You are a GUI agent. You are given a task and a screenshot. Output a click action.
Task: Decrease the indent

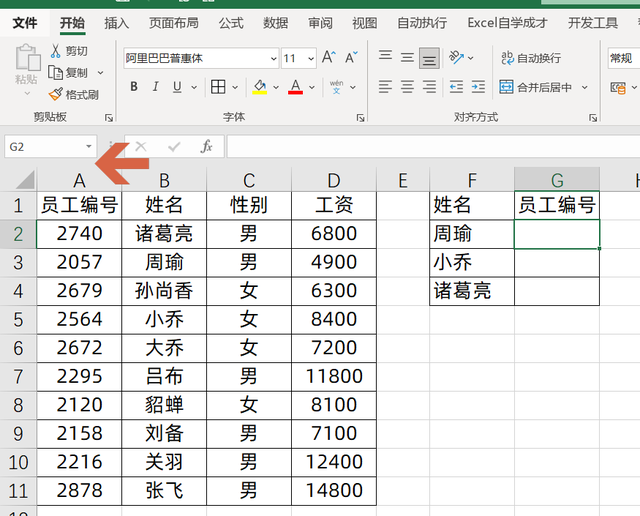pos(456,87)
